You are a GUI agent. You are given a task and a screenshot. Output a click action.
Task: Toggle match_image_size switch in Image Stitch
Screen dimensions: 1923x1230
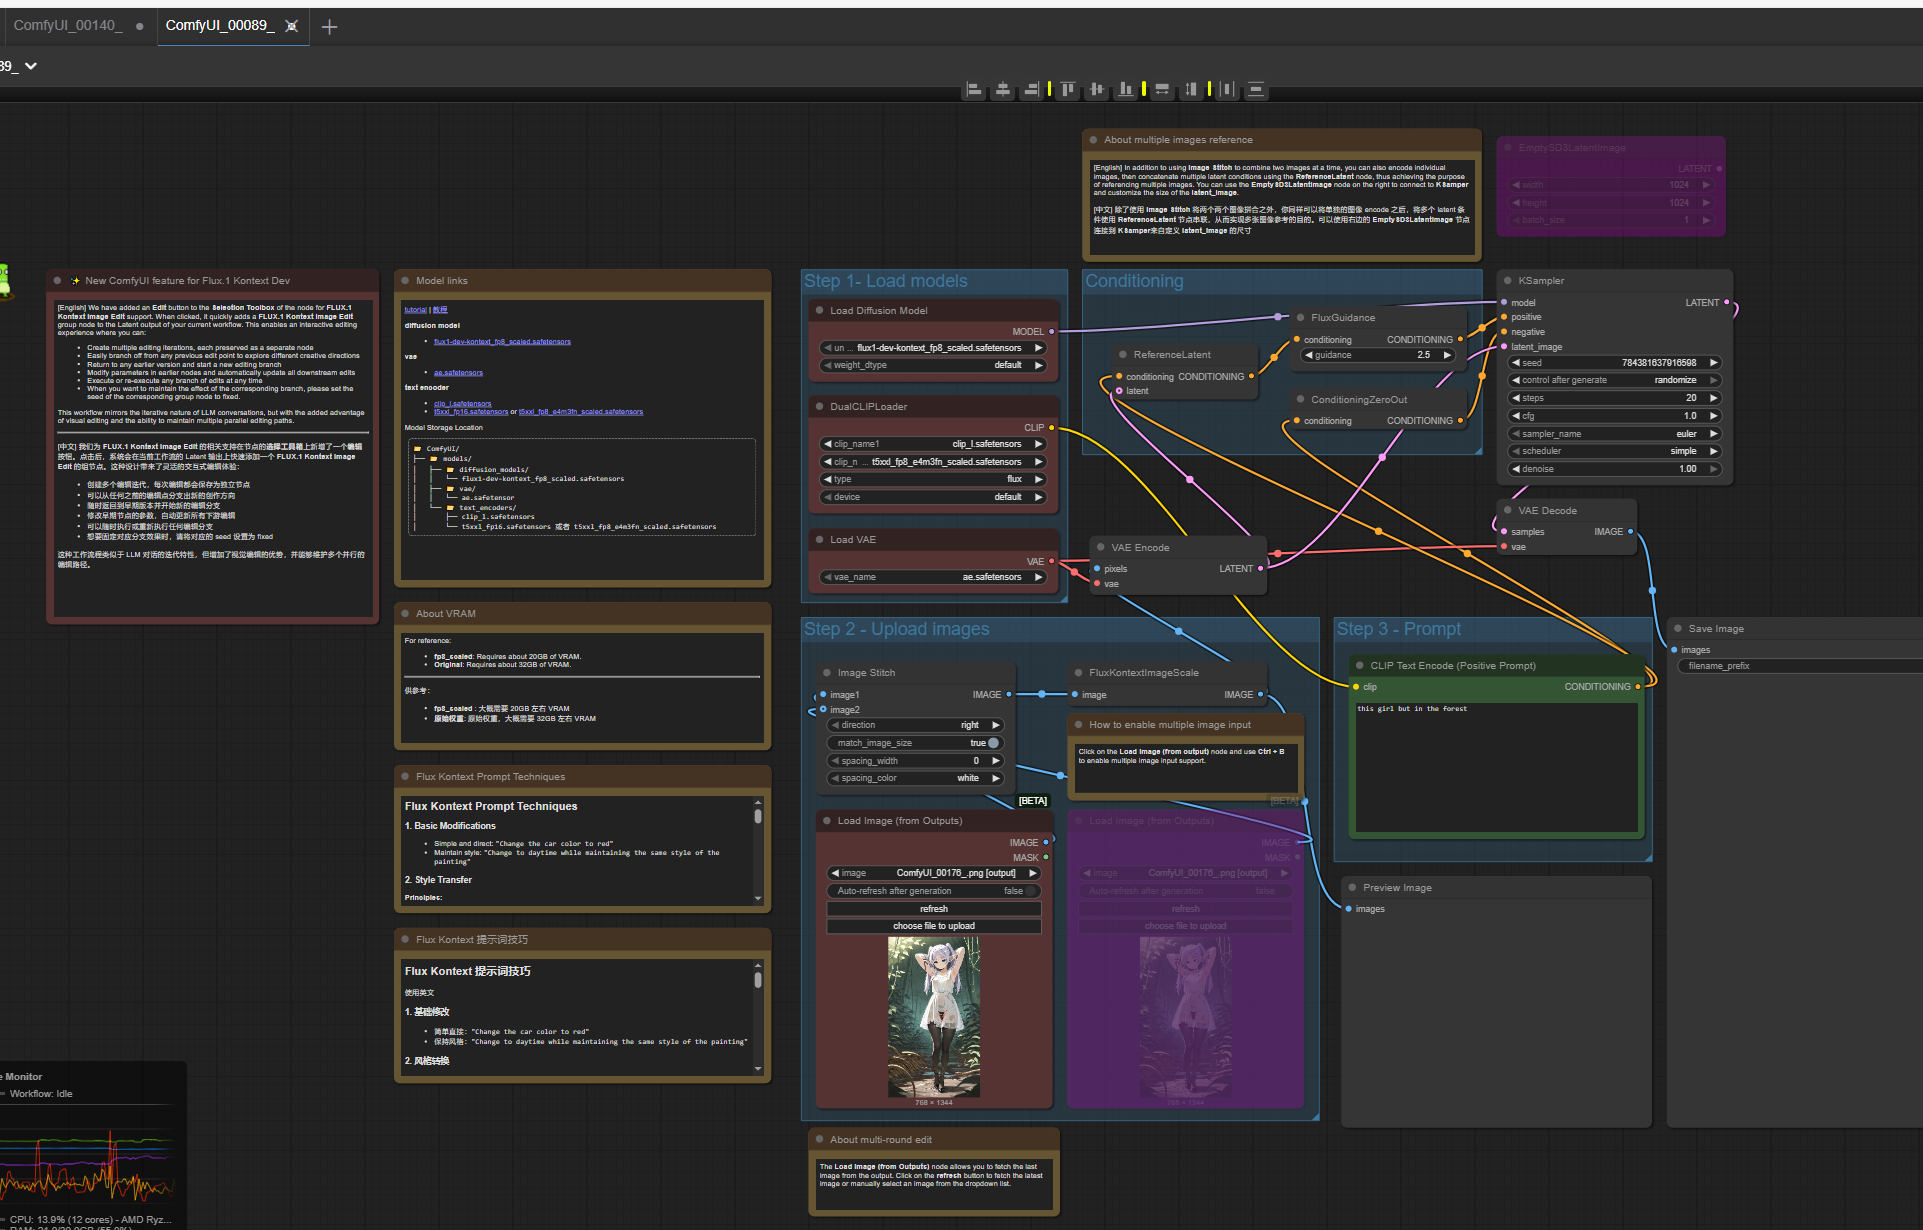coord(992,743)
